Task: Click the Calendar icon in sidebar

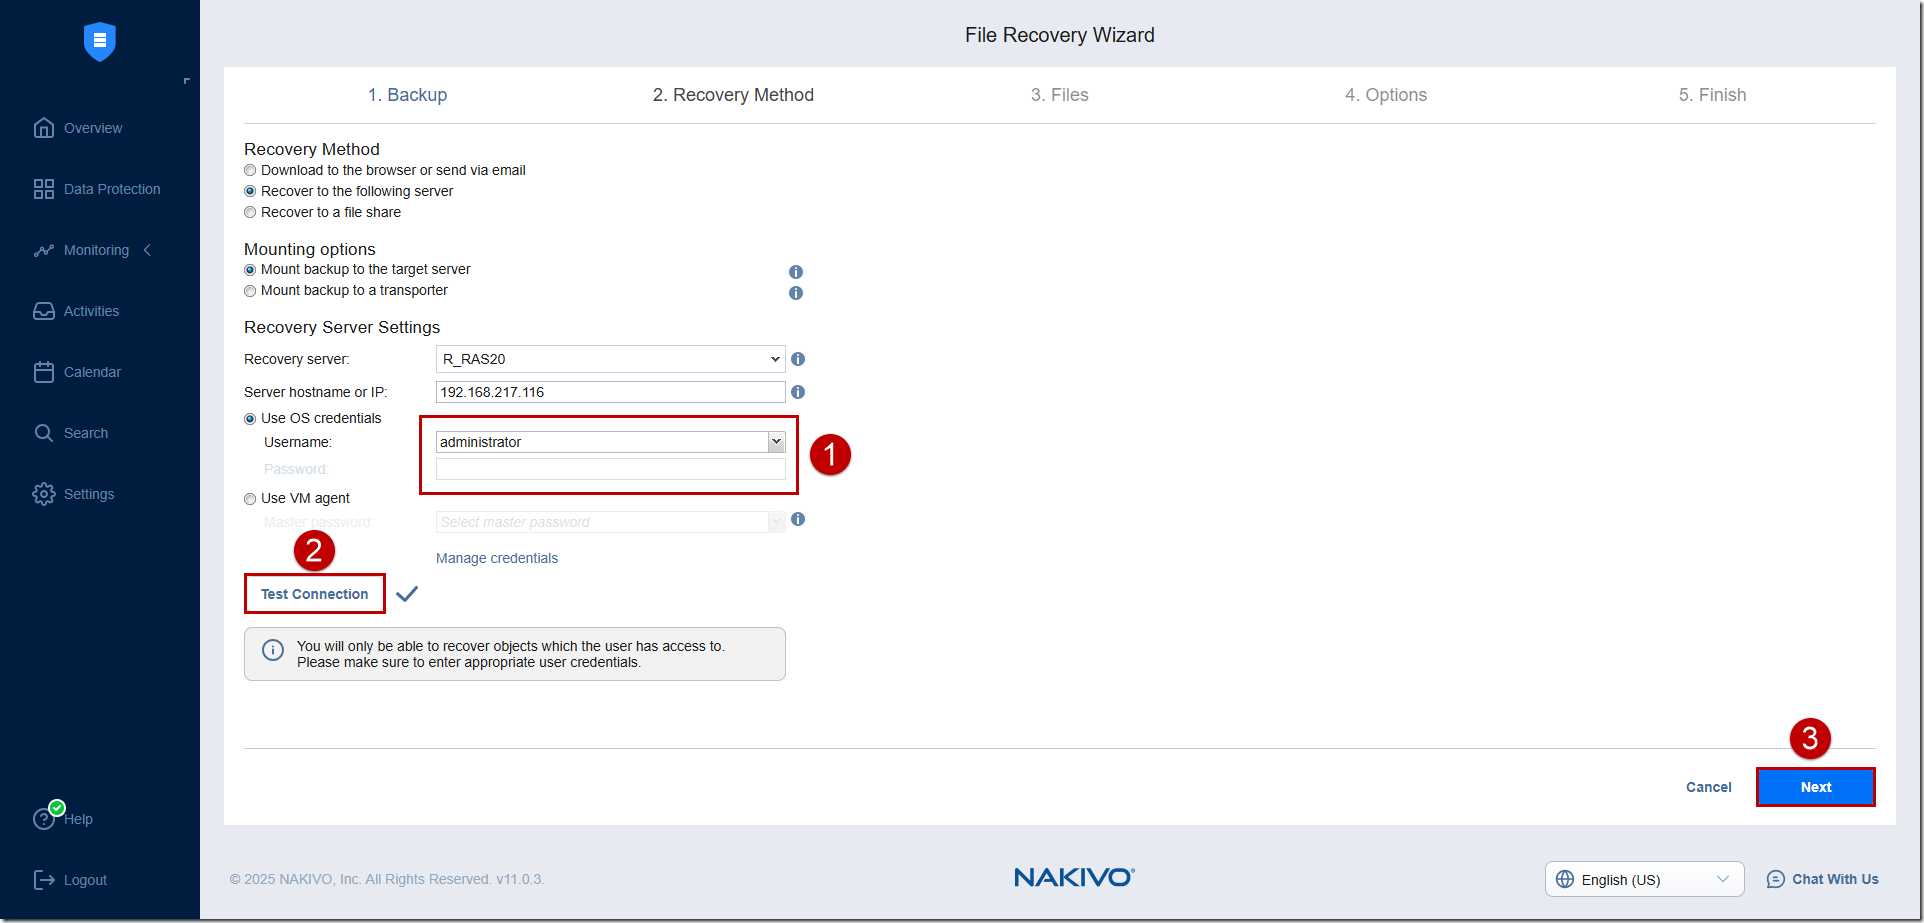Action: (x=44, y=372)
